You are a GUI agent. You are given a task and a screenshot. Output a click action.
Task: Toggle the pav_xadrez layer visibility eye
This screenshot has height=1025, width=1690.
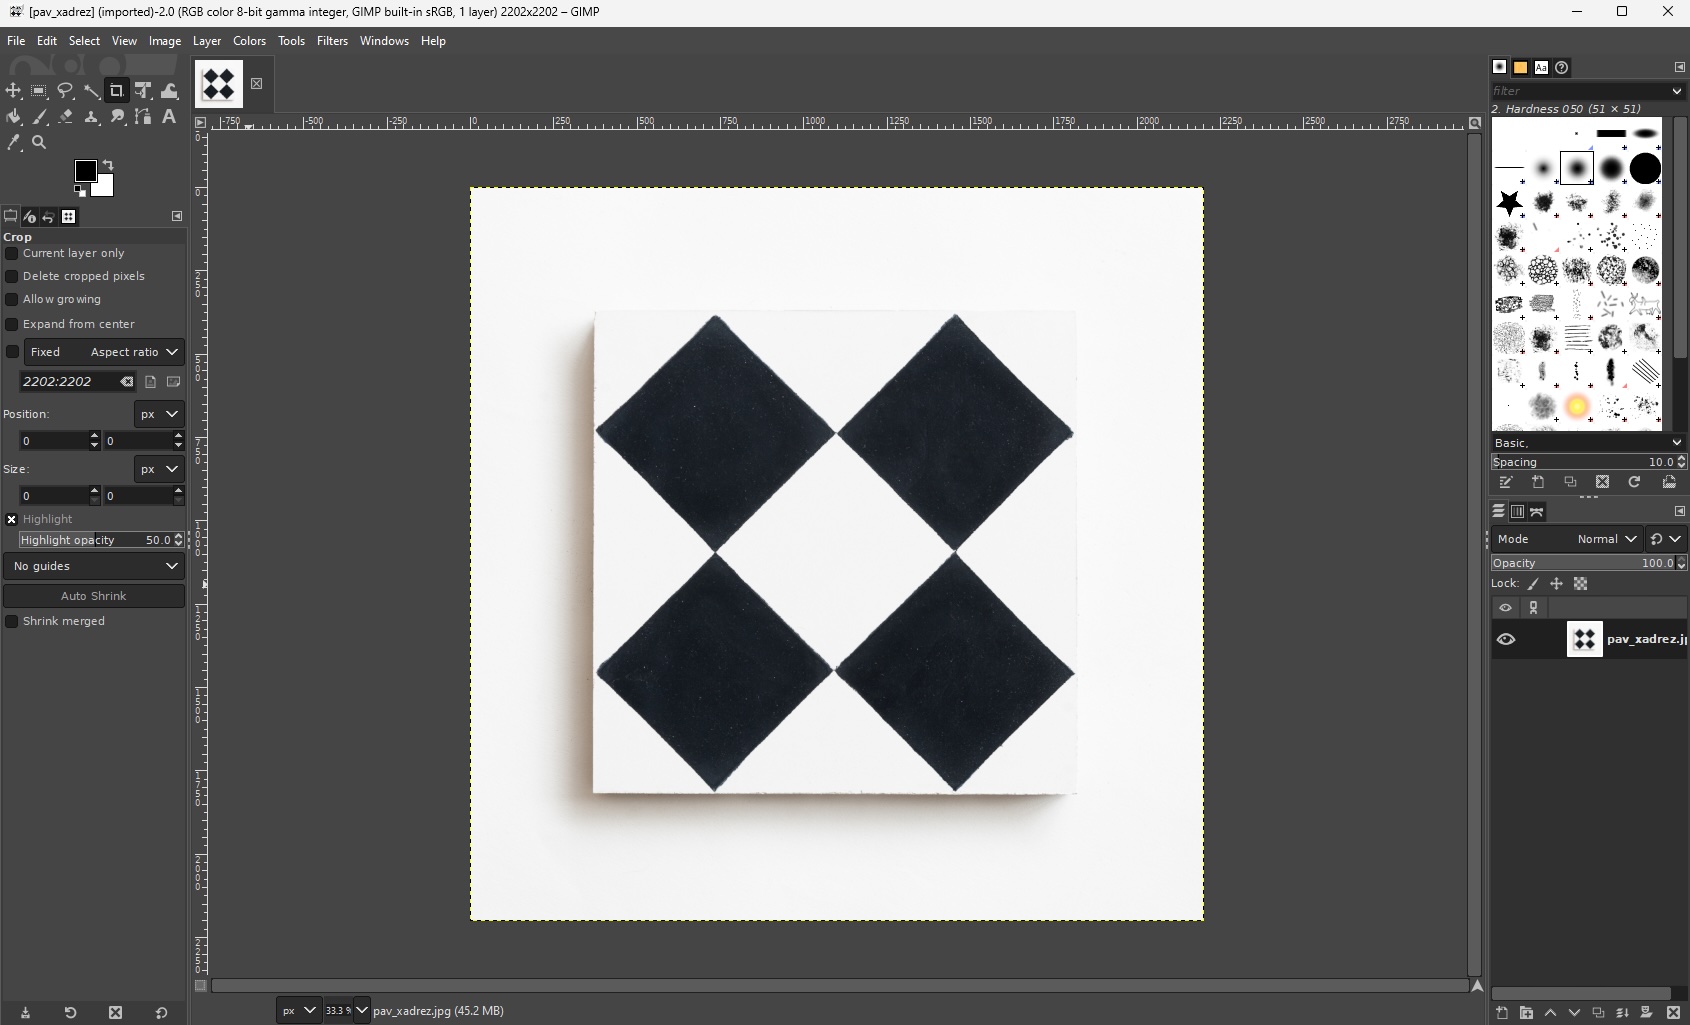pos(1506,640)
